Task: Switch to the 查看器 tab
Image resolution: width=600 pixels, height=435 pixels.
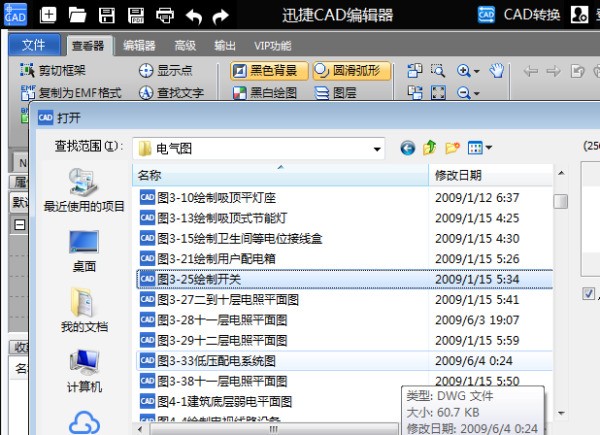Action: (x=88, y=46)
